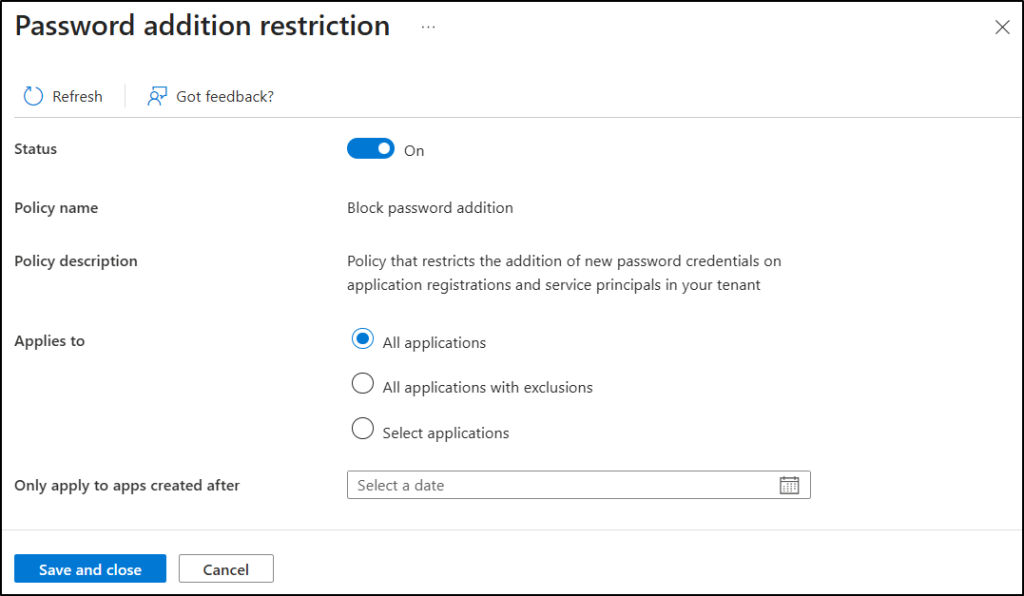1024x596 pixels.
Task: Click the Applies to field label
Action: tap(50, 341)
